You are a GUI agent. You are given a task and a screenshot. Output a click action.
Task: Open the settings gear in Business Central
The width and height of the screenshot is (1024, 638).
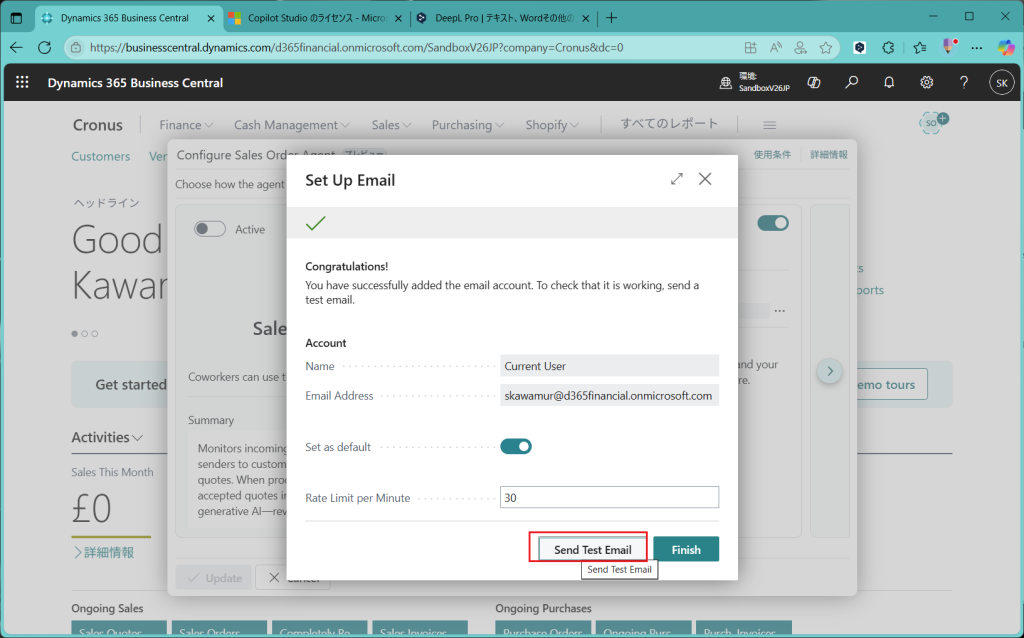coord(927,83)
